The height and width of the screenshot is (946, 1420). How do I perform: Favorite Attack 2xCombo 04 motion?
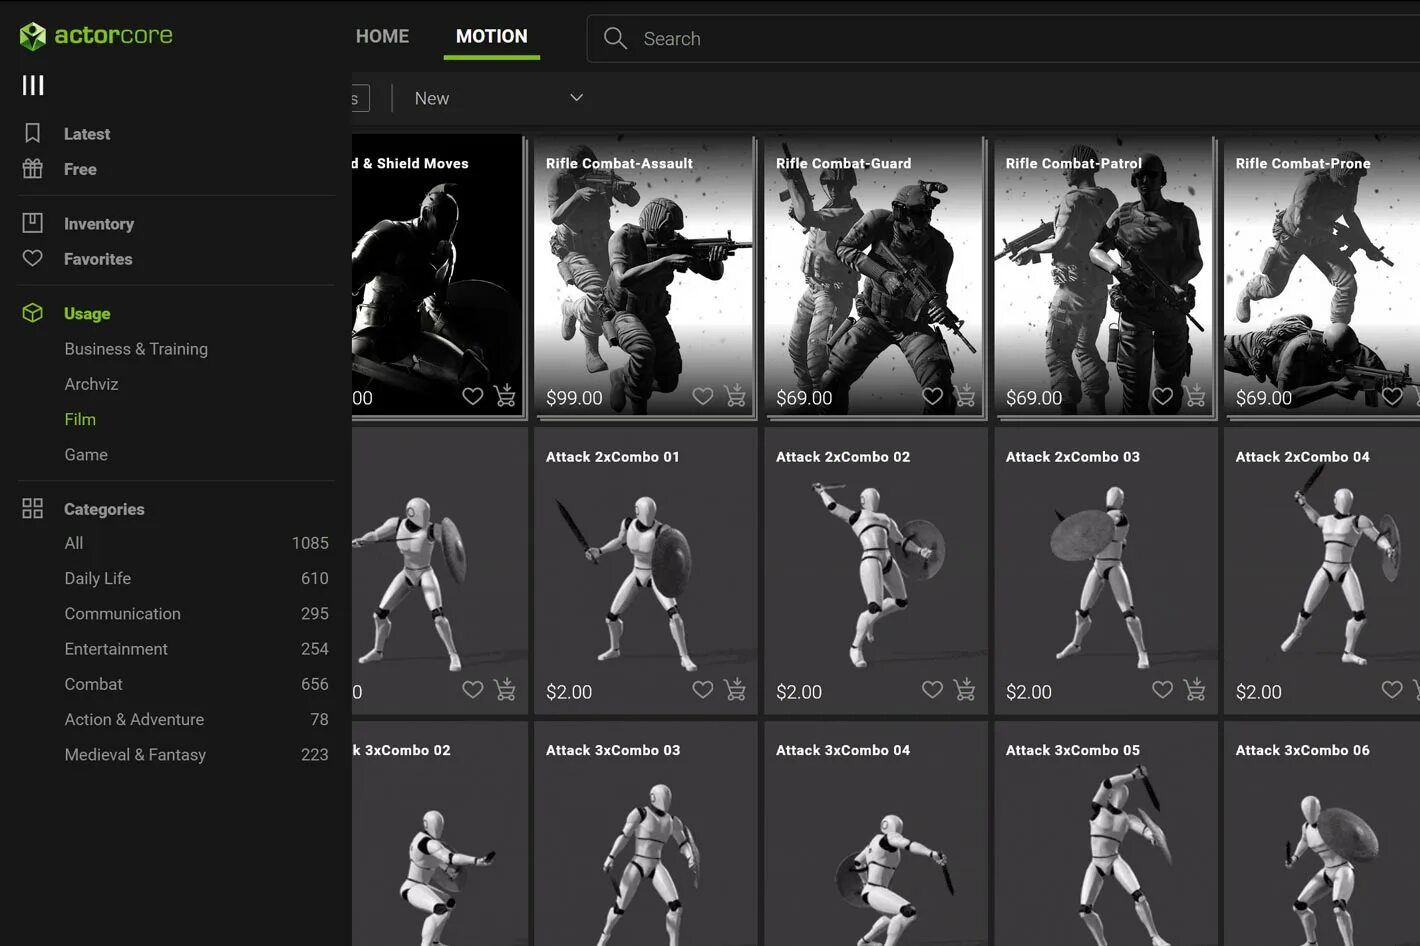point(1392,689)
